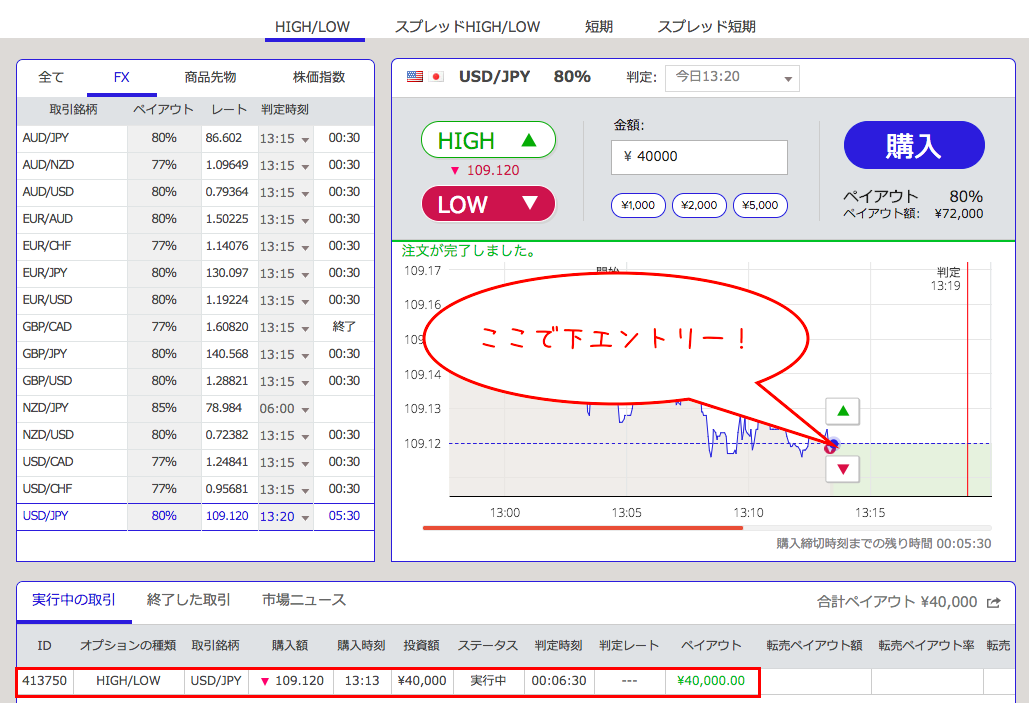The height and width of the screenshot is (703, 1029).
Task: Open the 商品先物 category tab
Action: [210, 77]
